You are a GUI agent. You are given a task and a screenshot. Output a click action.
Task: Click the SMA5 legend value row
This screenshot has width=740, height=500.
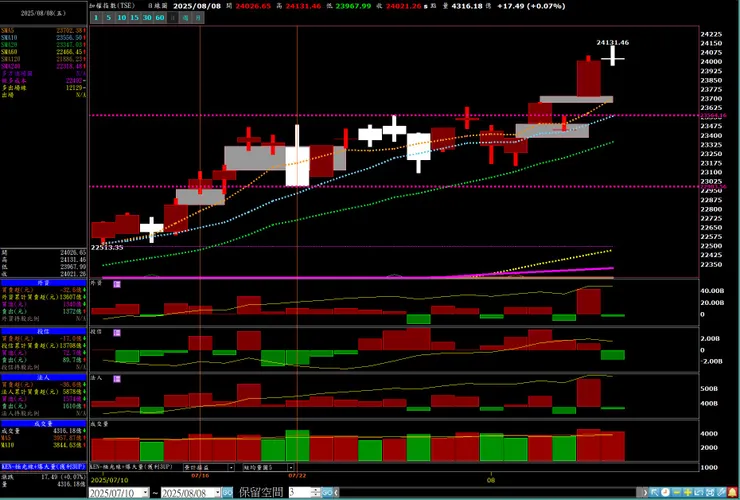43,30
